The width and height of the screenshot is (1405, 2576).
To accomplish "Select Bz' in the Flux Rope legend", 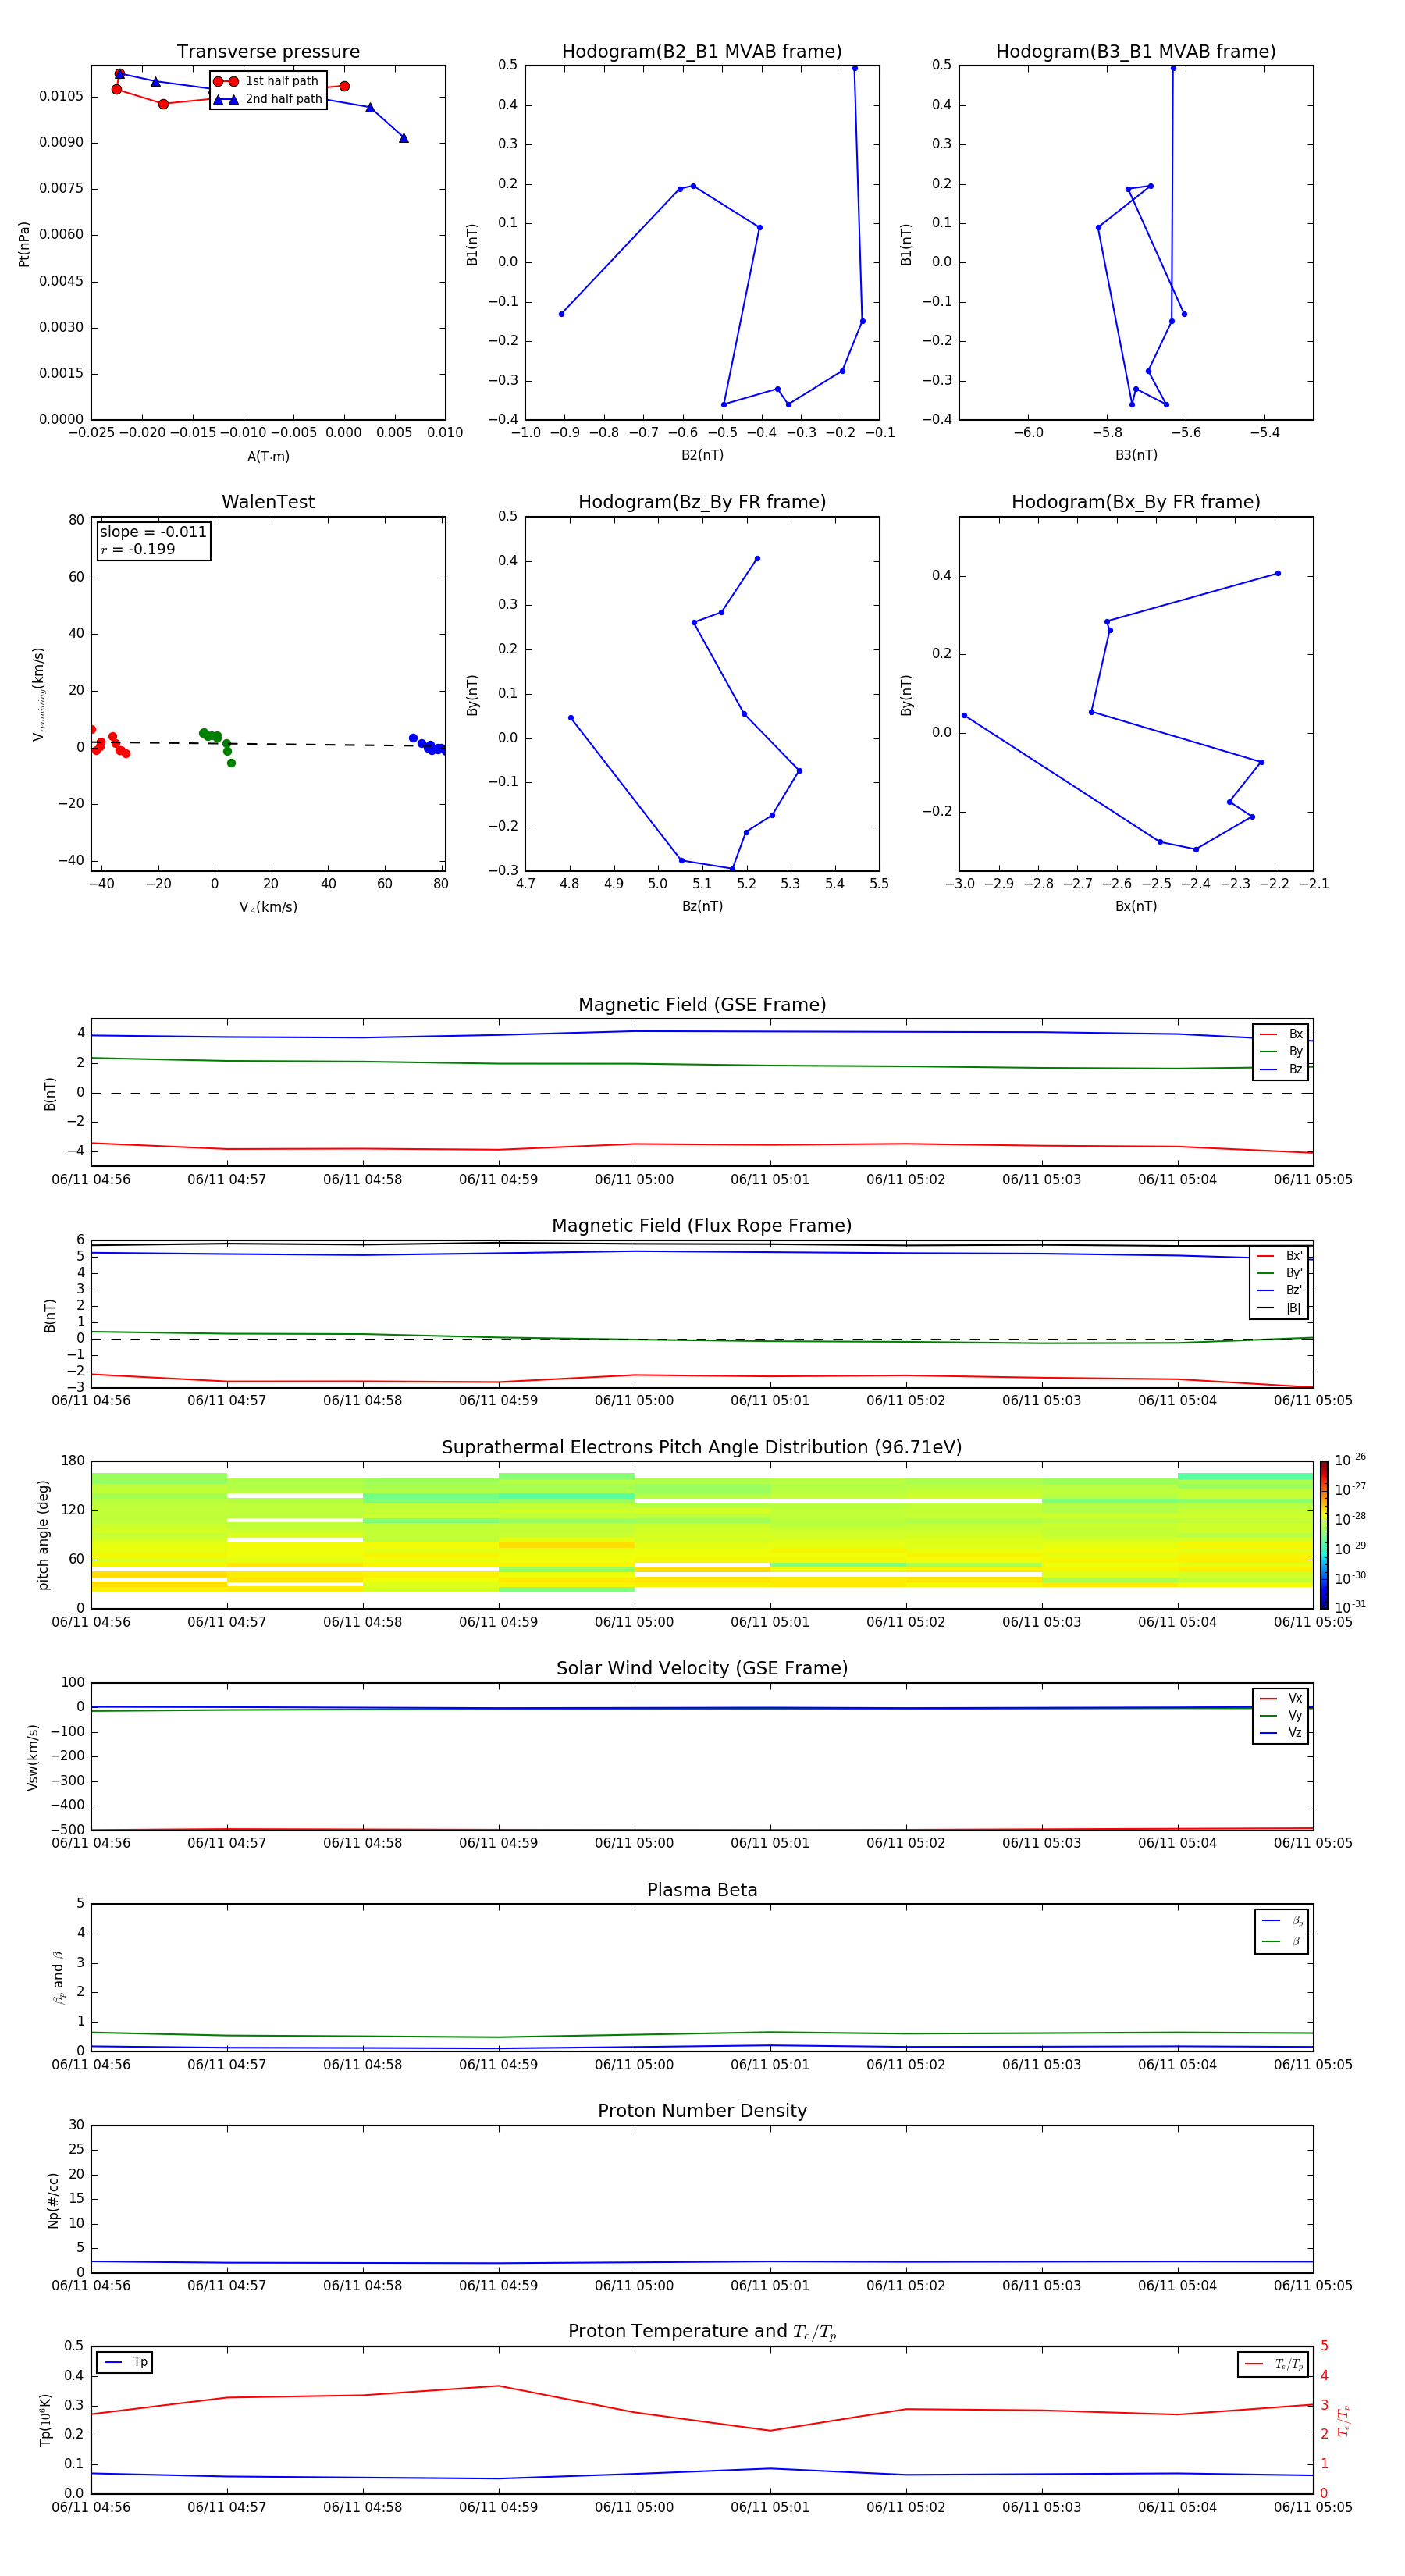I will pos(1280,1290).
